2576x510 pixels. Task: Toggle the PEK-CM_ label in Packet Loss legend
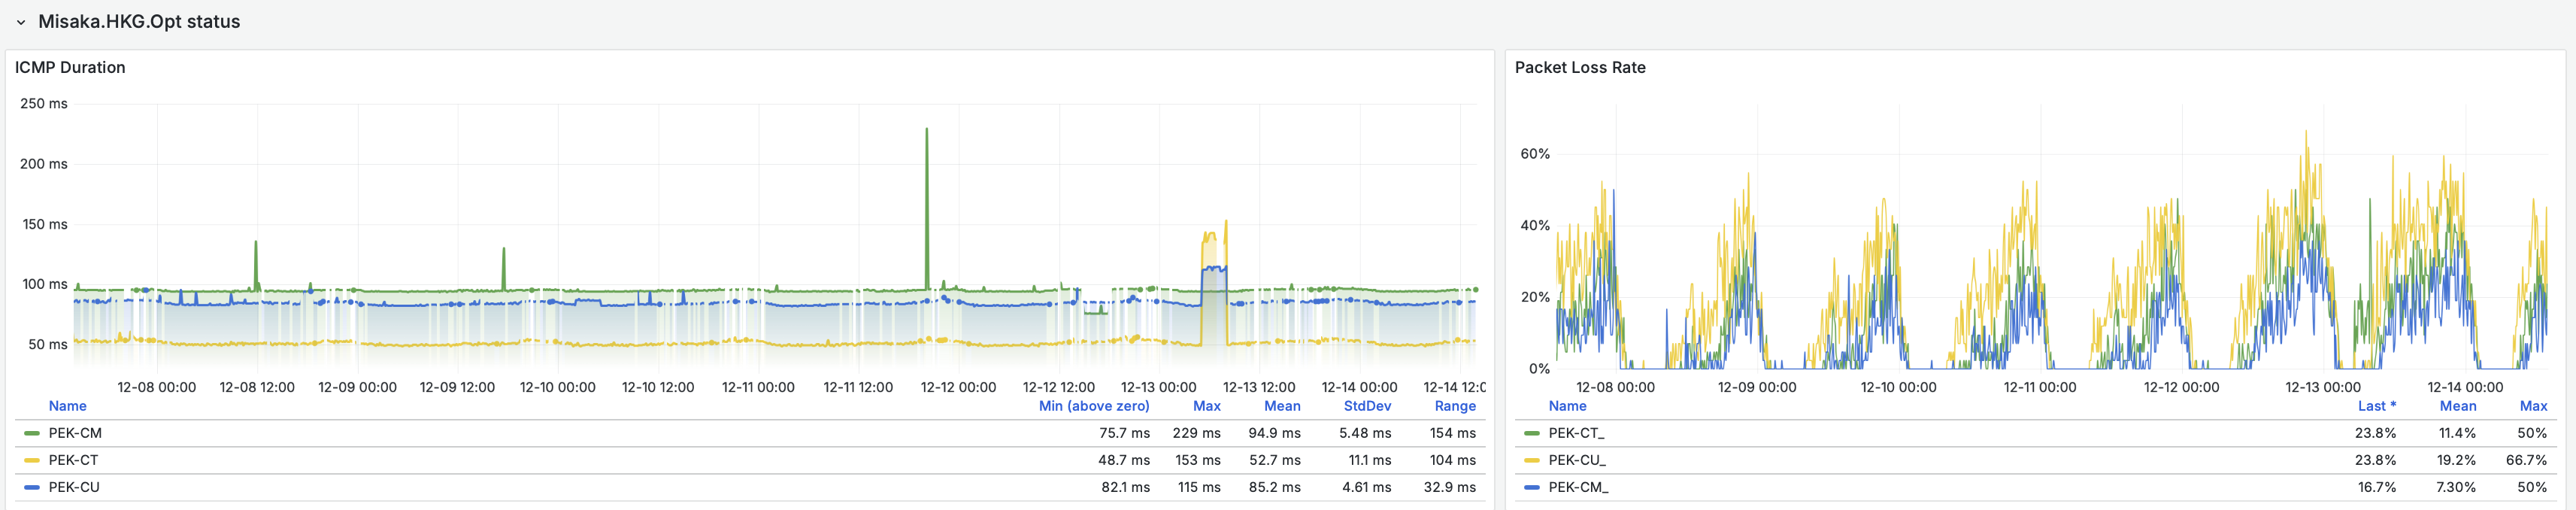pos(1578,487)
